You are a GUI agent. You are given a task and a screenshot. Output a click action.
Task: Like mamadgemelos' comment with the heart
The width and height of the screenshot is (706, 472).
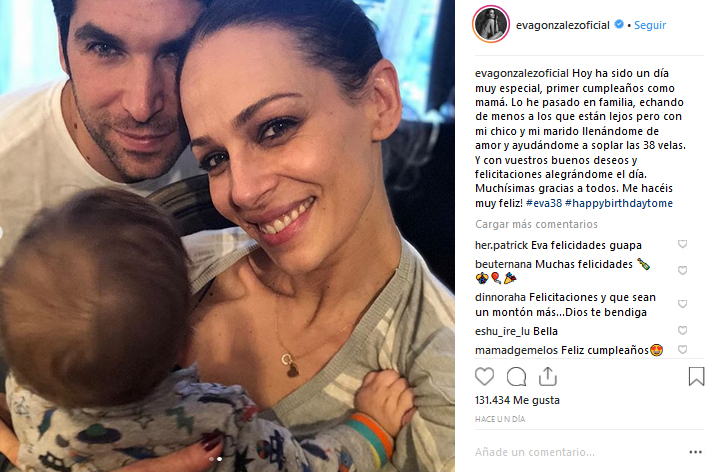click(x=683, y=349)
